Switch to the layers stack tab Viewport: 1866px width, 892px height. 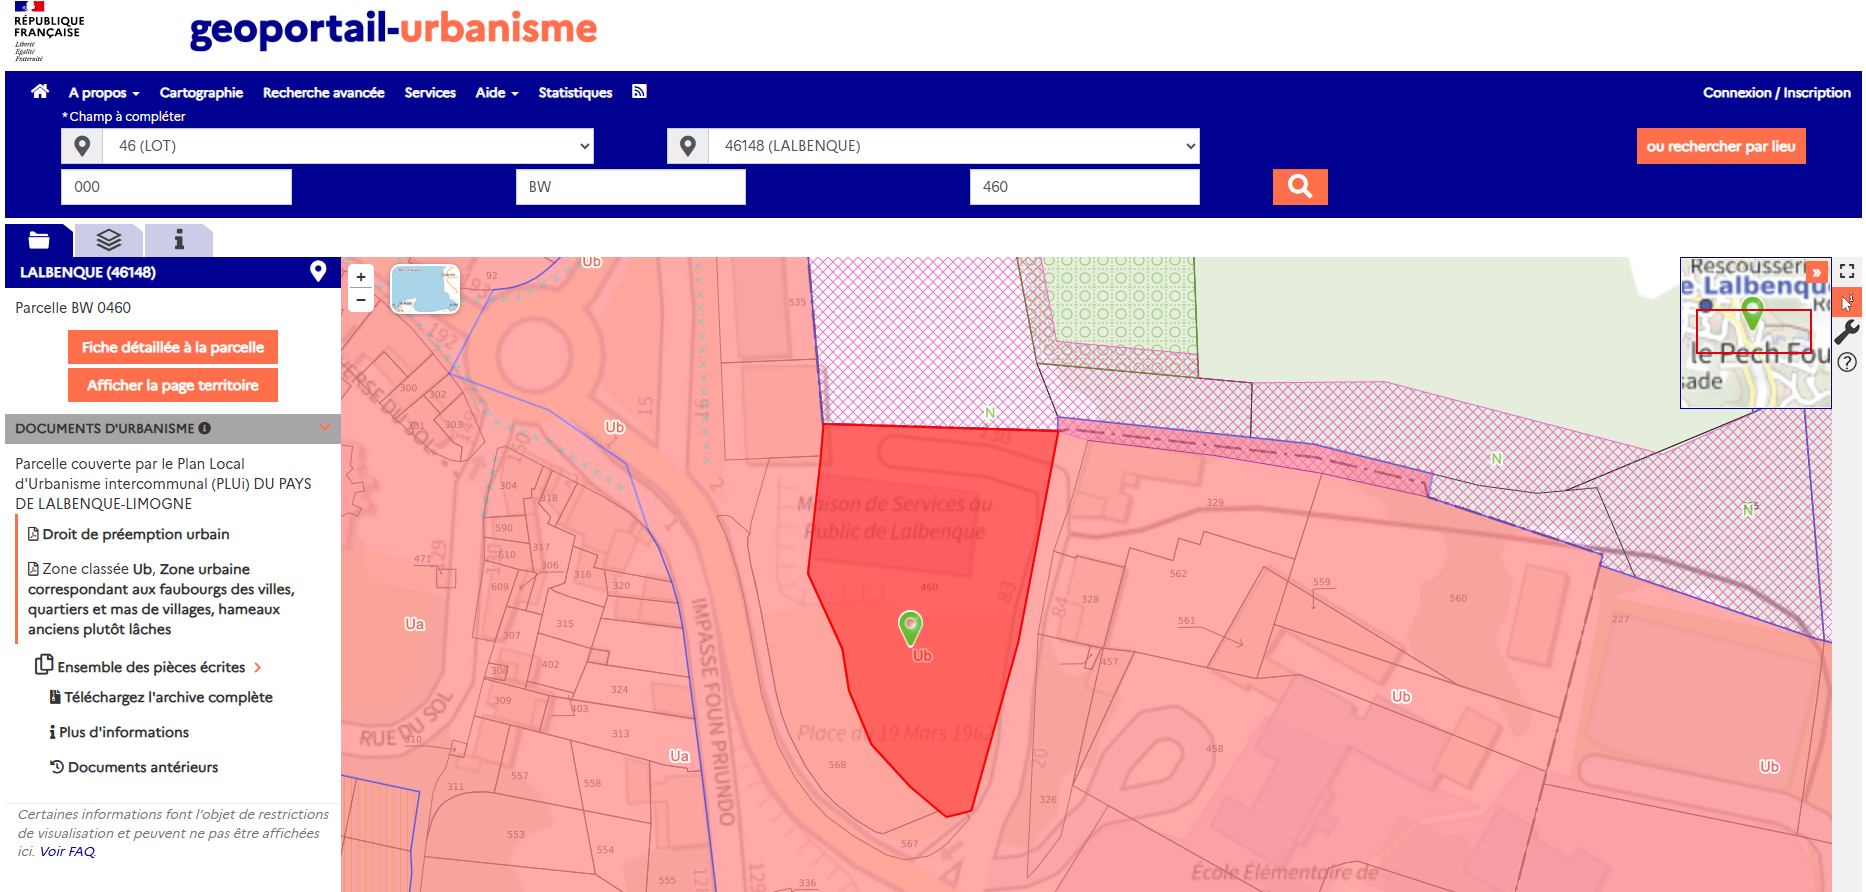tap(108, 240)
